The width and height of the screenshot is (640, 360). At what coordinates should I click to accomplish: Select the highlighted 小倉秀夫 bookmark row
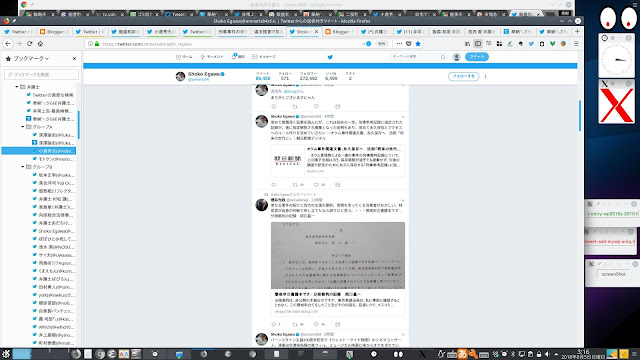coord(39,151)
